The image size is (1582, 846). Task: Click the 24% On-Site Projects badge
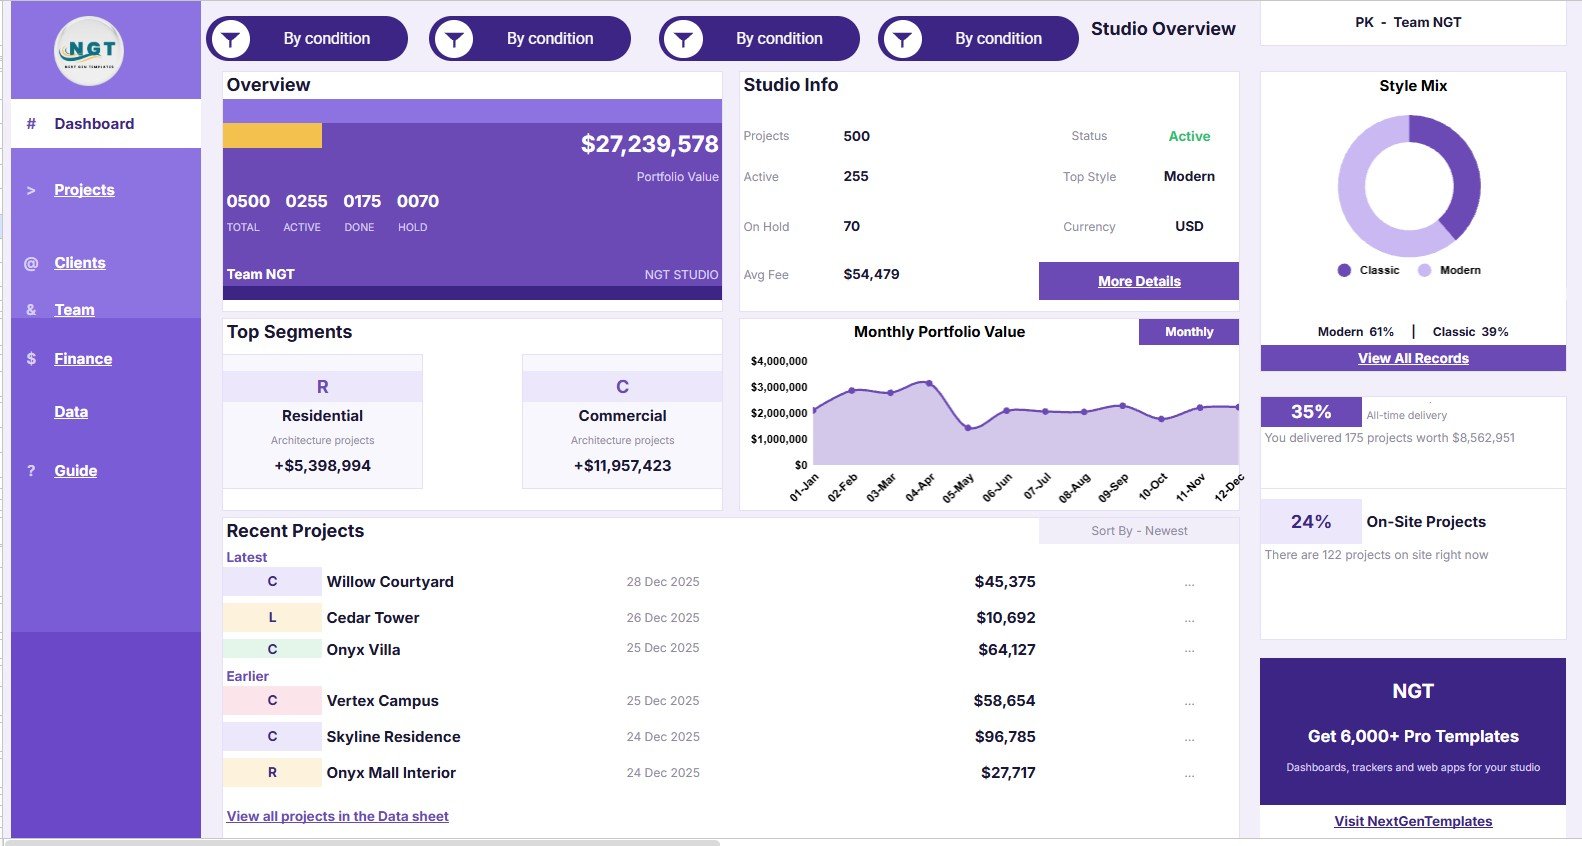tap(1311, 522)
